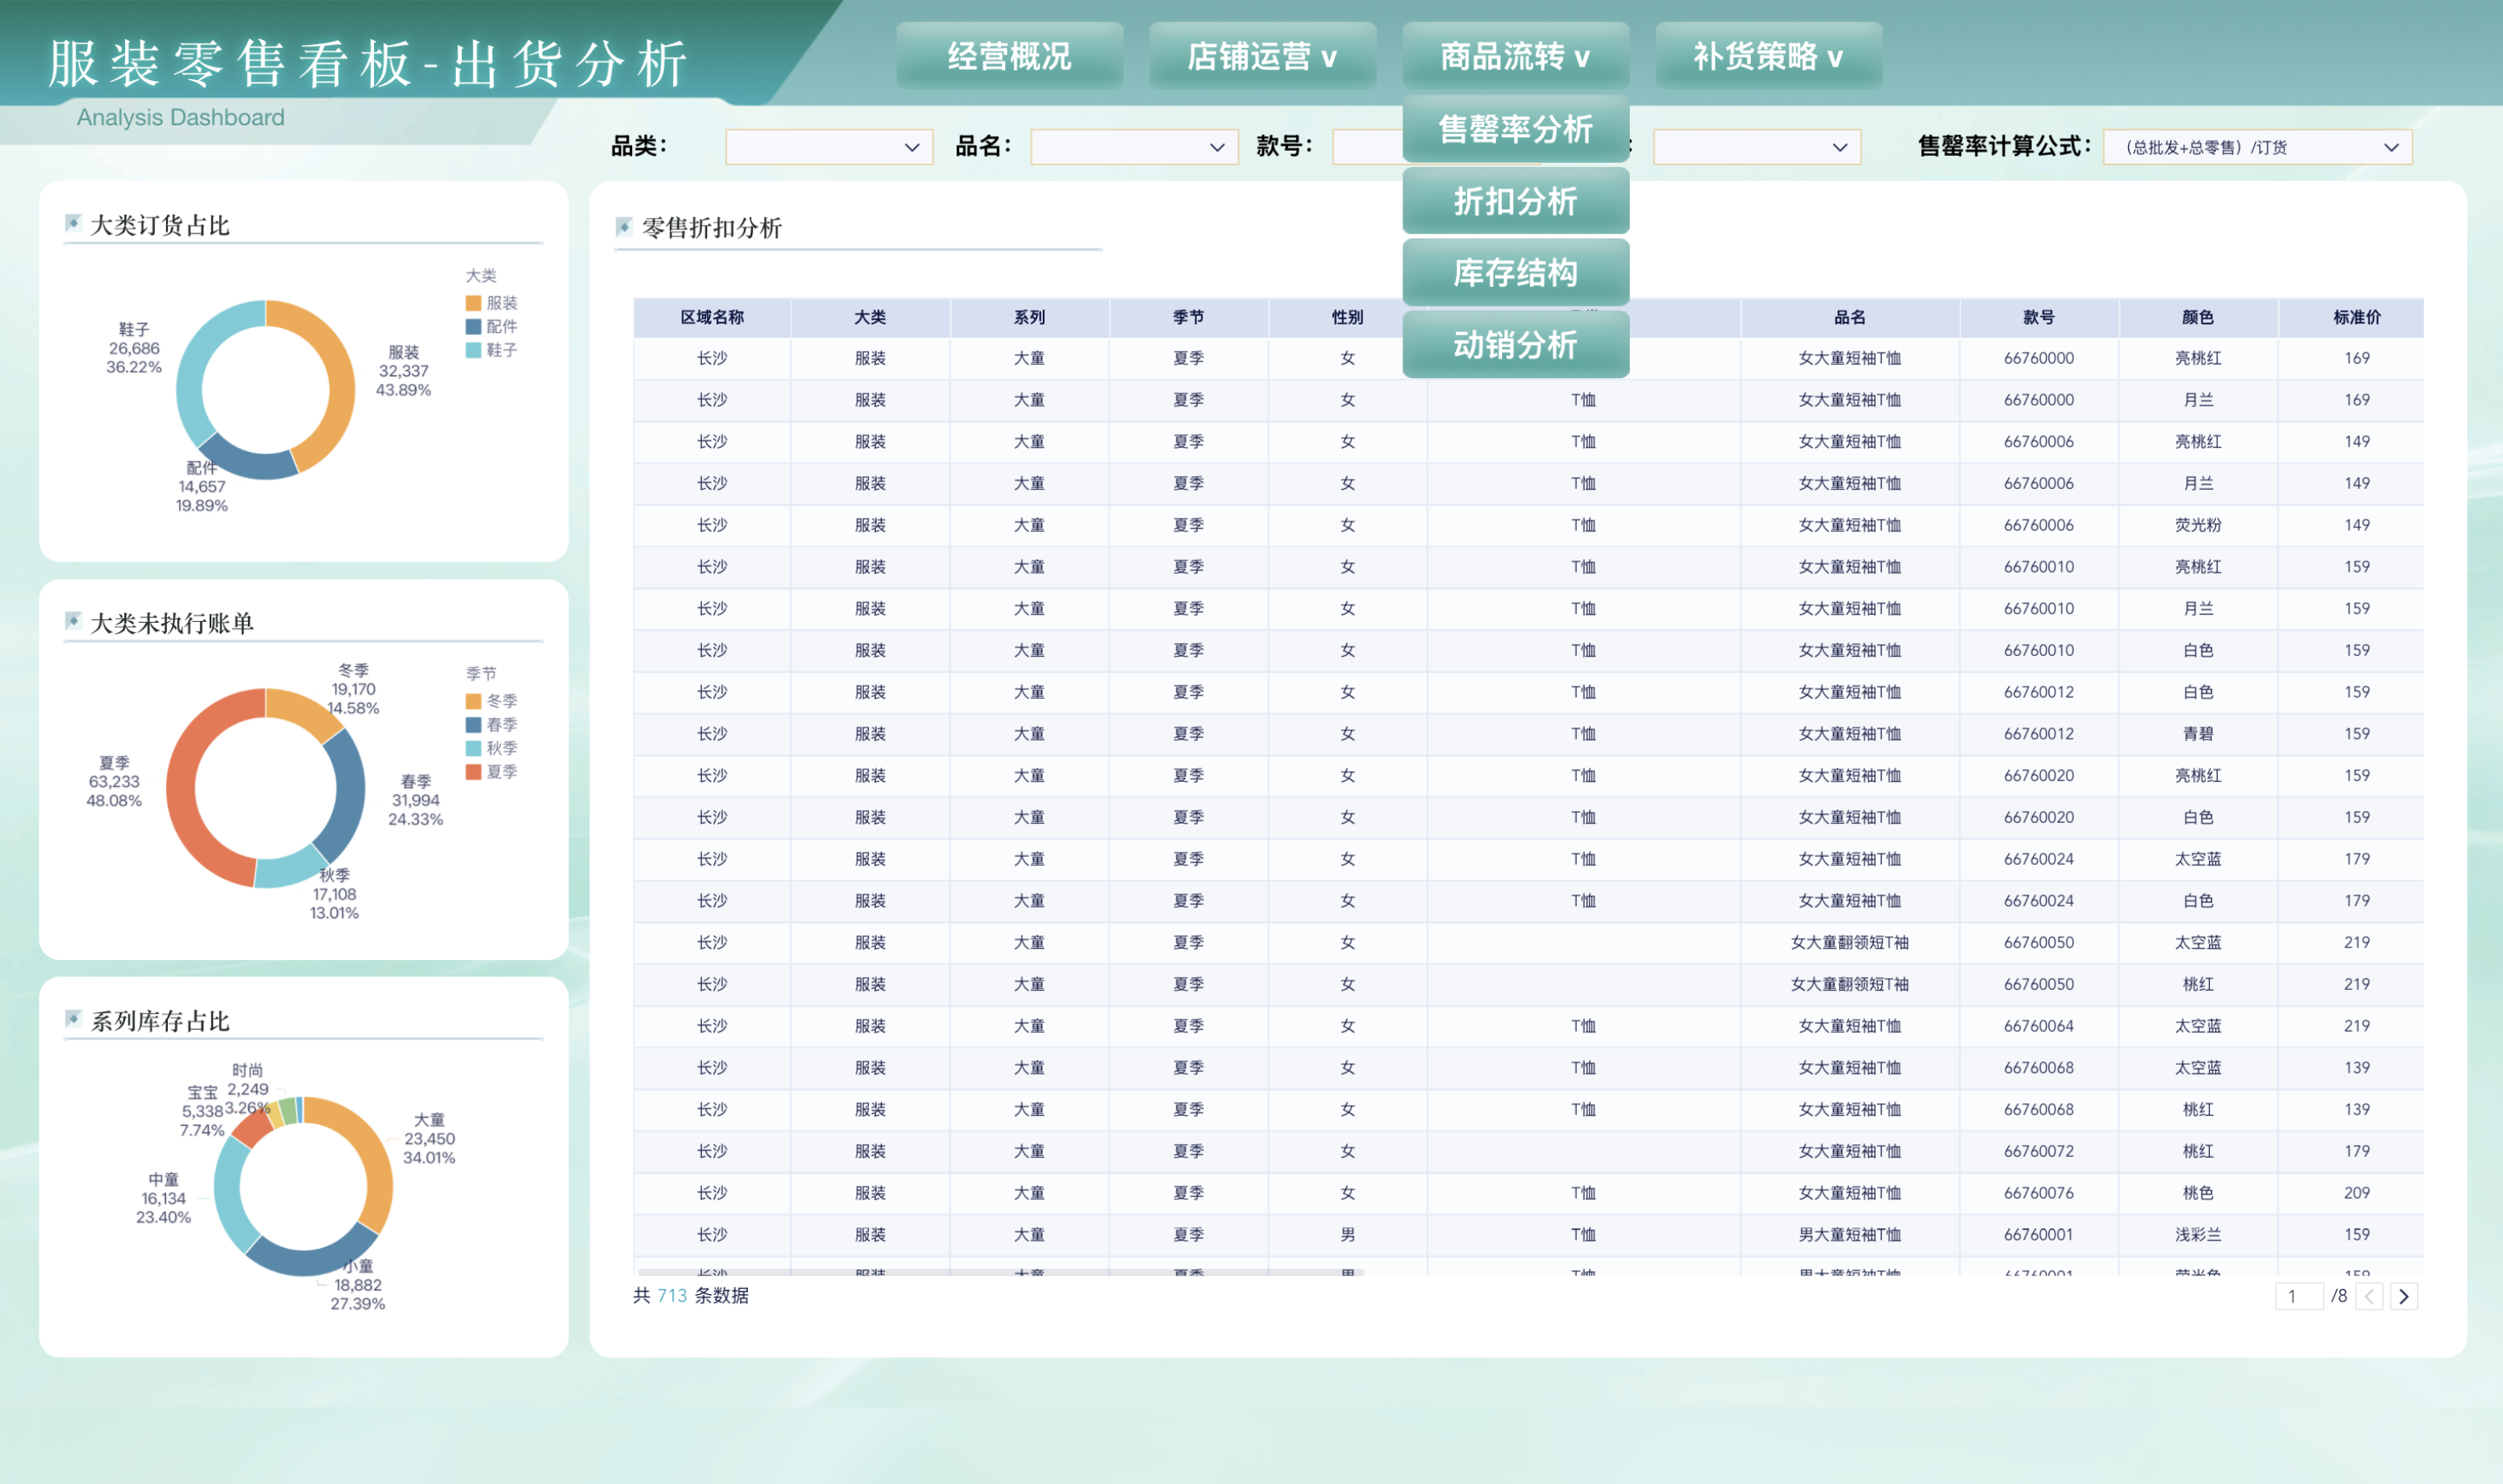Viewport: 2503px width, 1484px height.
Task: Click the previous page arrow
Action: pyautogui.click(x=2369, y=1296)
